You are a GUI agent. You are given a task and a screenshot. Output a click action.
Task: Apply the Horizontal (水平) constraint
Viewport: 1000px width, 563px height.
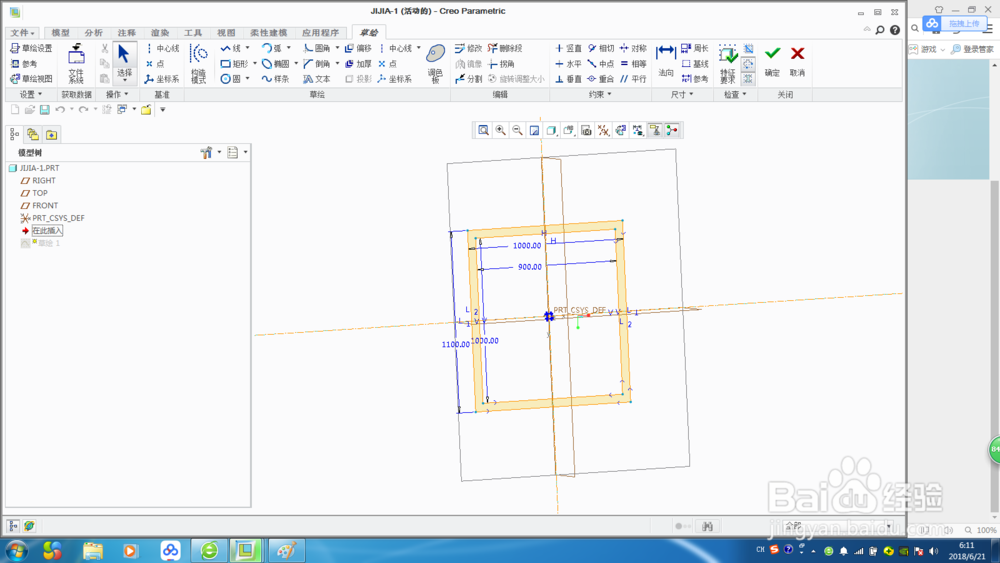[x=568, y=64]
